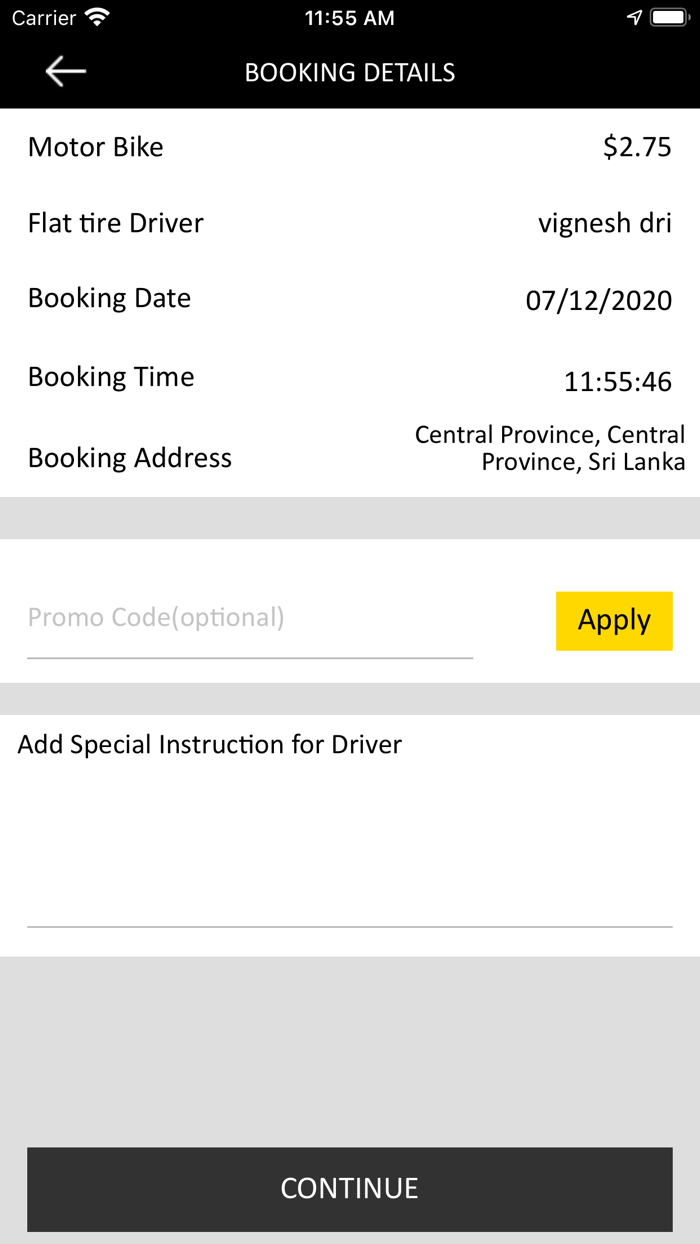Tap the Central Province address text
Screen dimensions: 700x1244
[550, 448]
